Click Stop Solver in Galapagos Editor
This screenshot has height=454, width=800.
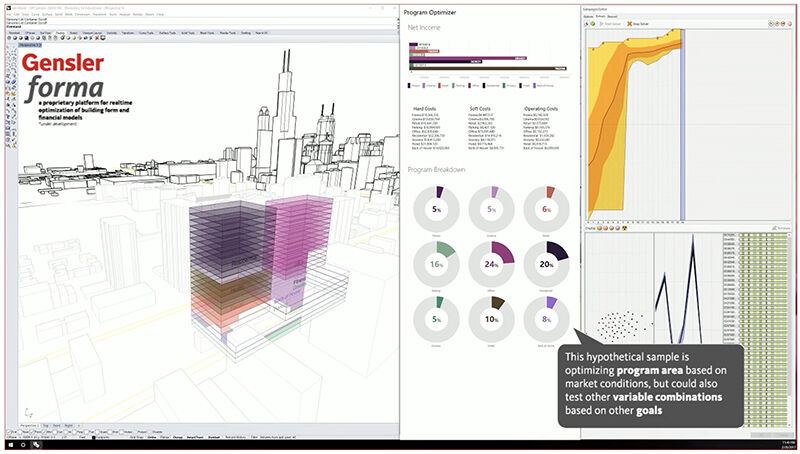(x=638, y=23)
